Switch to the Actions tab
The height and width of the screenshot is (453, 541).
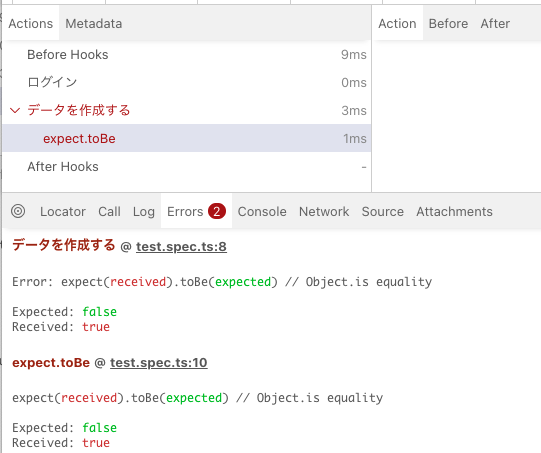pos(31,23)
